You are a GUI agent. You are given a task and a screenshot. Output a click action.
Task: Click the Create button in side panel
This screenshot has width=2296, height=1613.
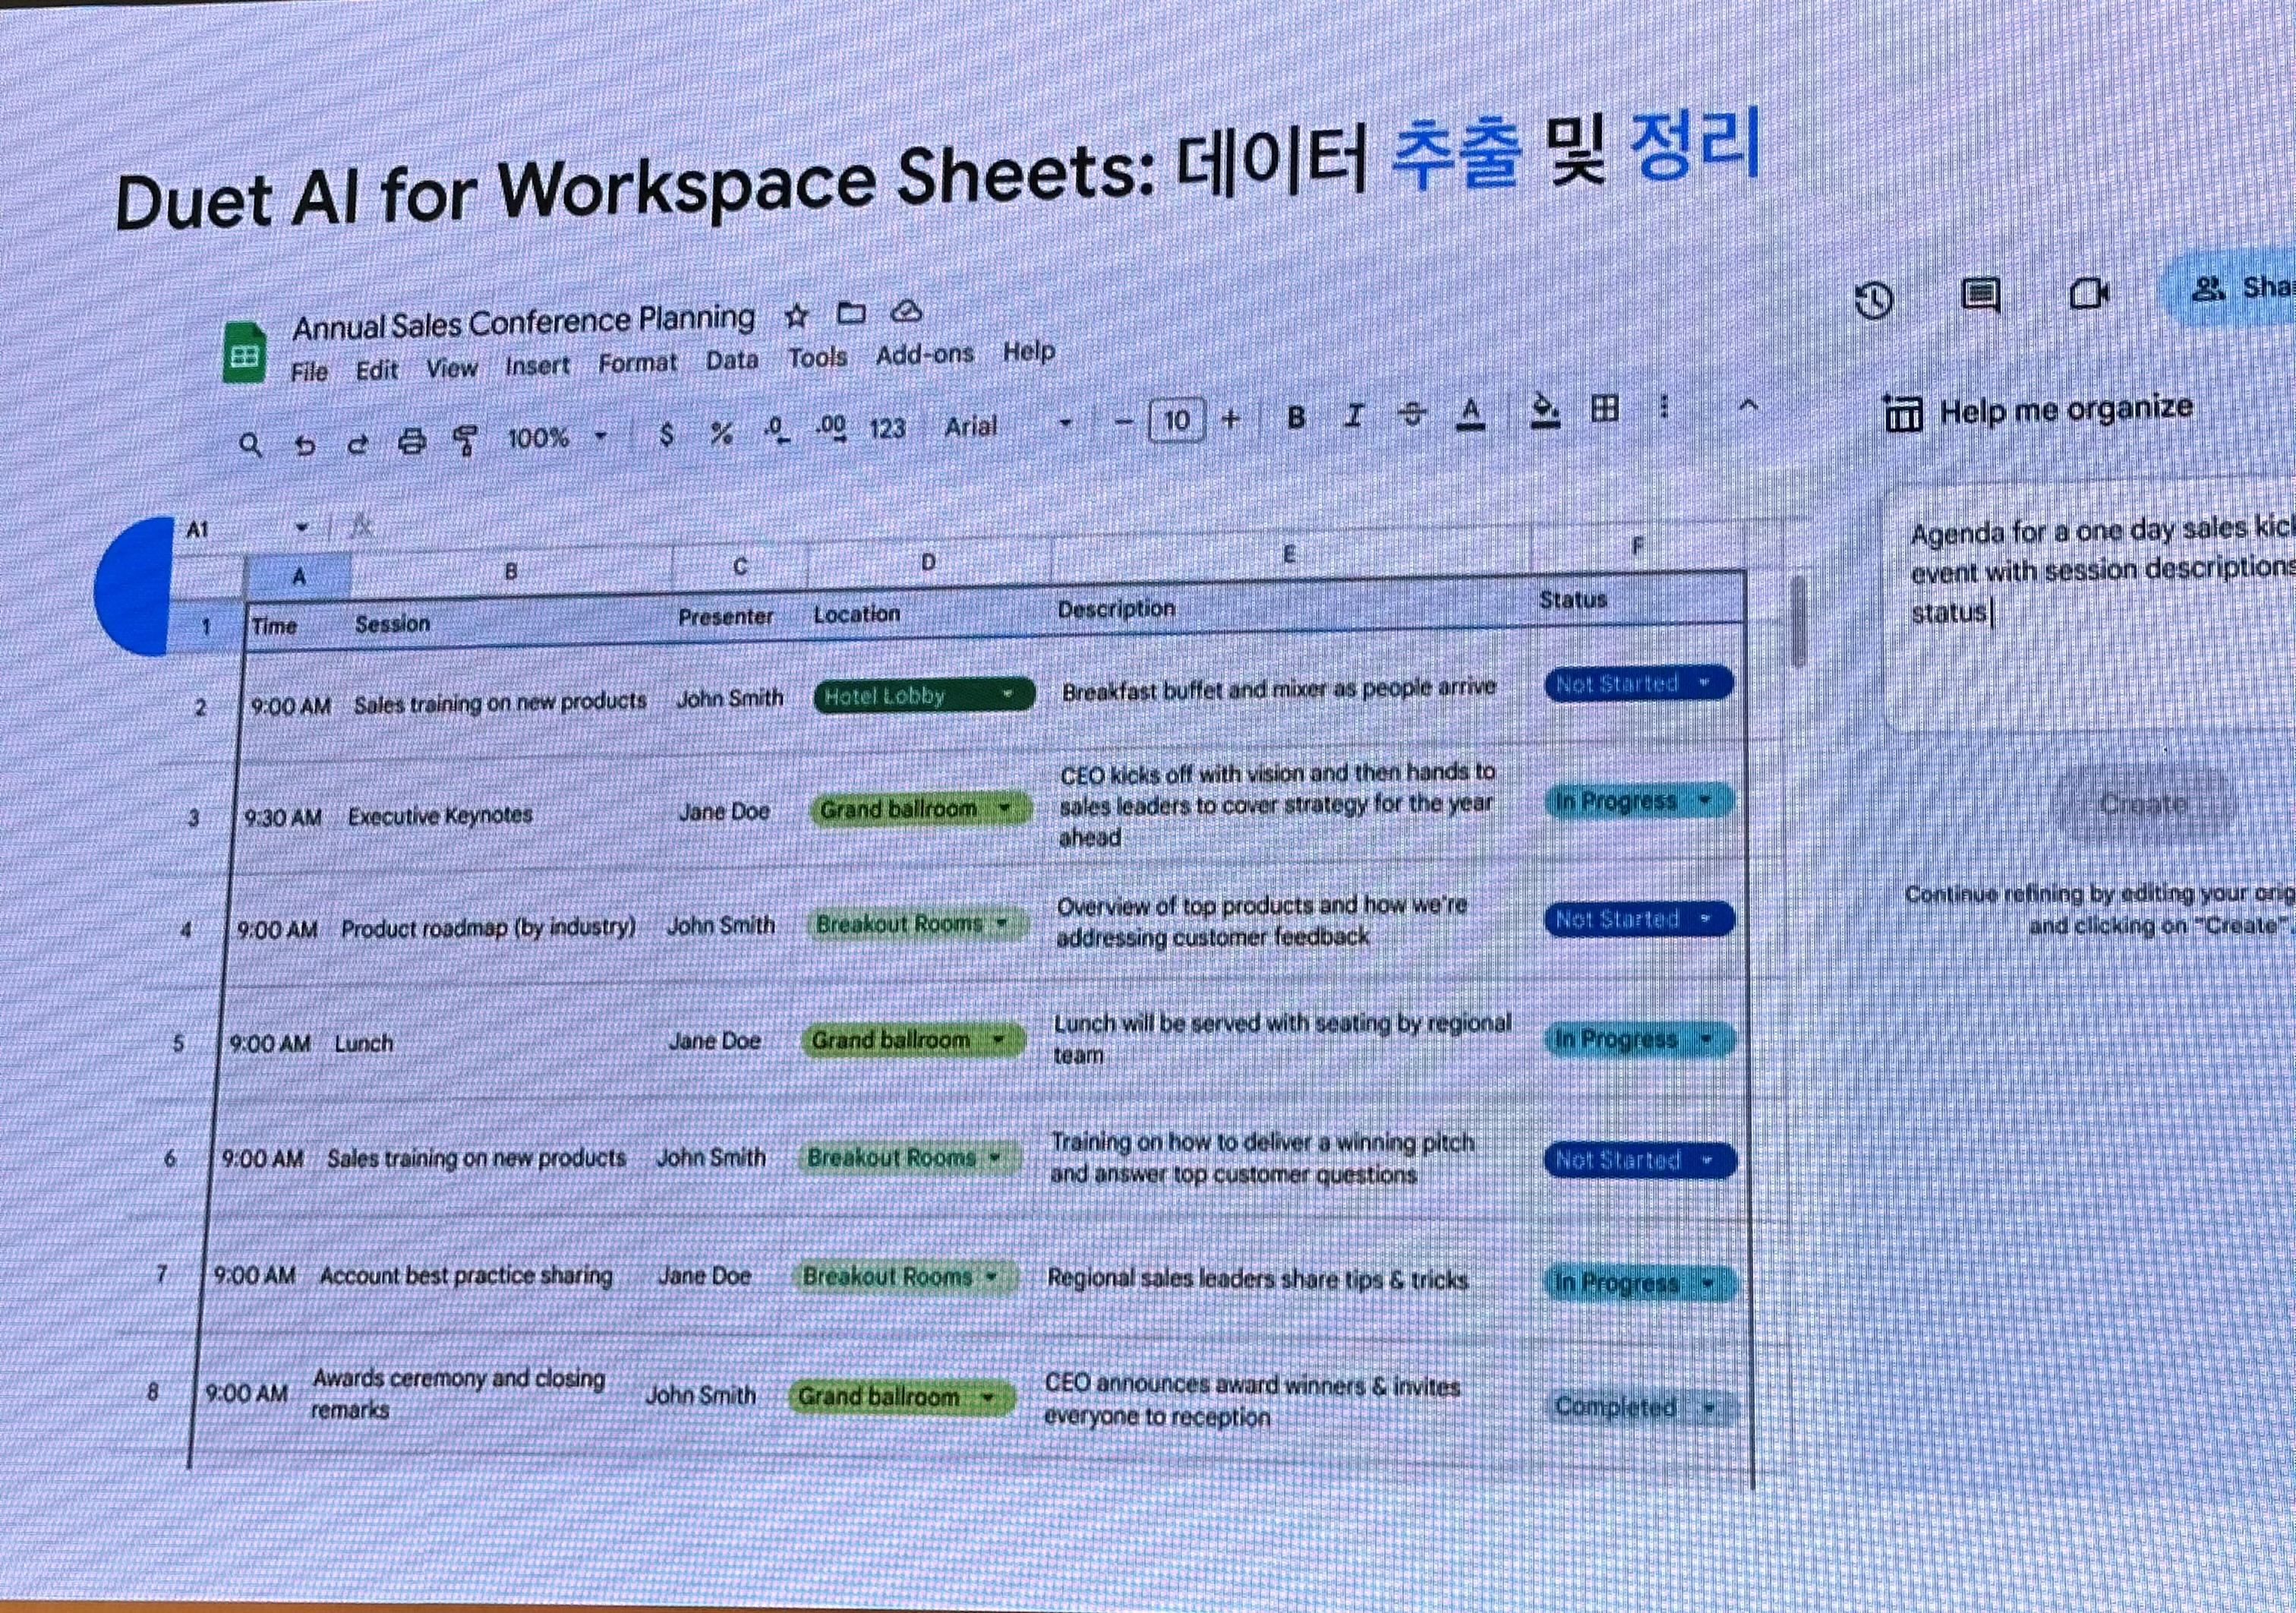pos(2143,804)
